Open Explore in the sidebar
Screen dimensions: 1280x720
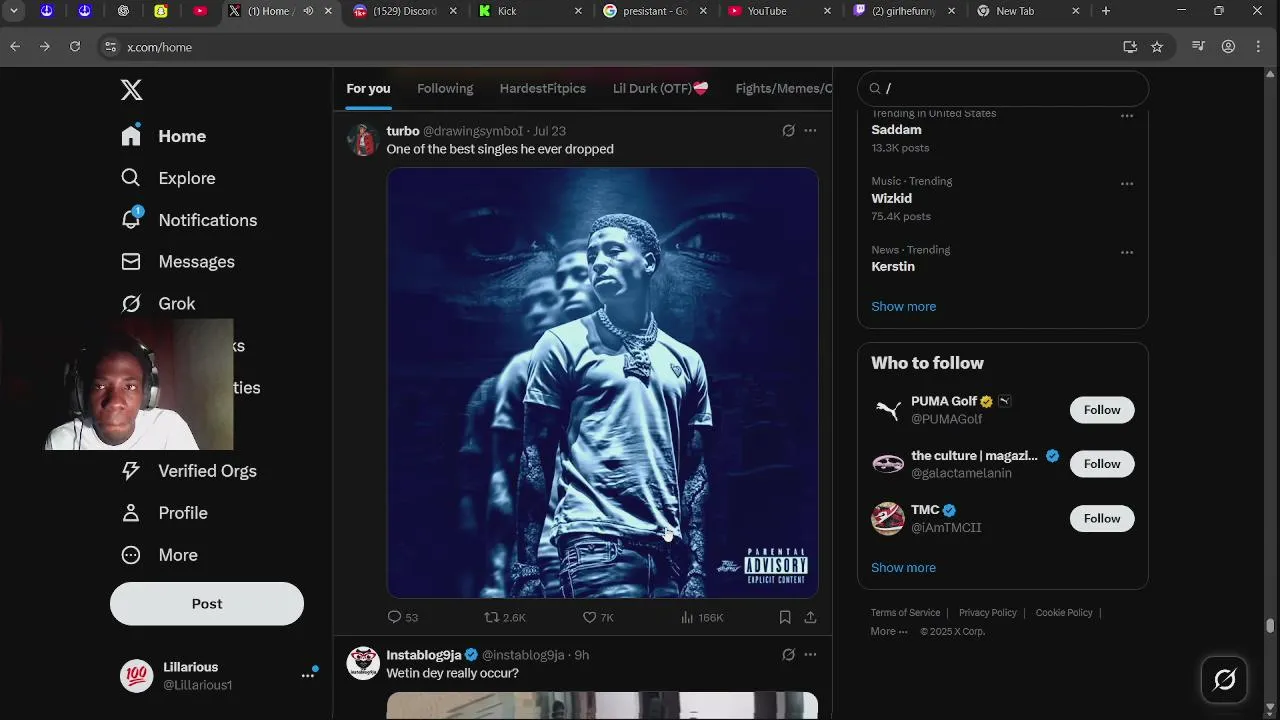pyautogui.click(x=168, y=178)
